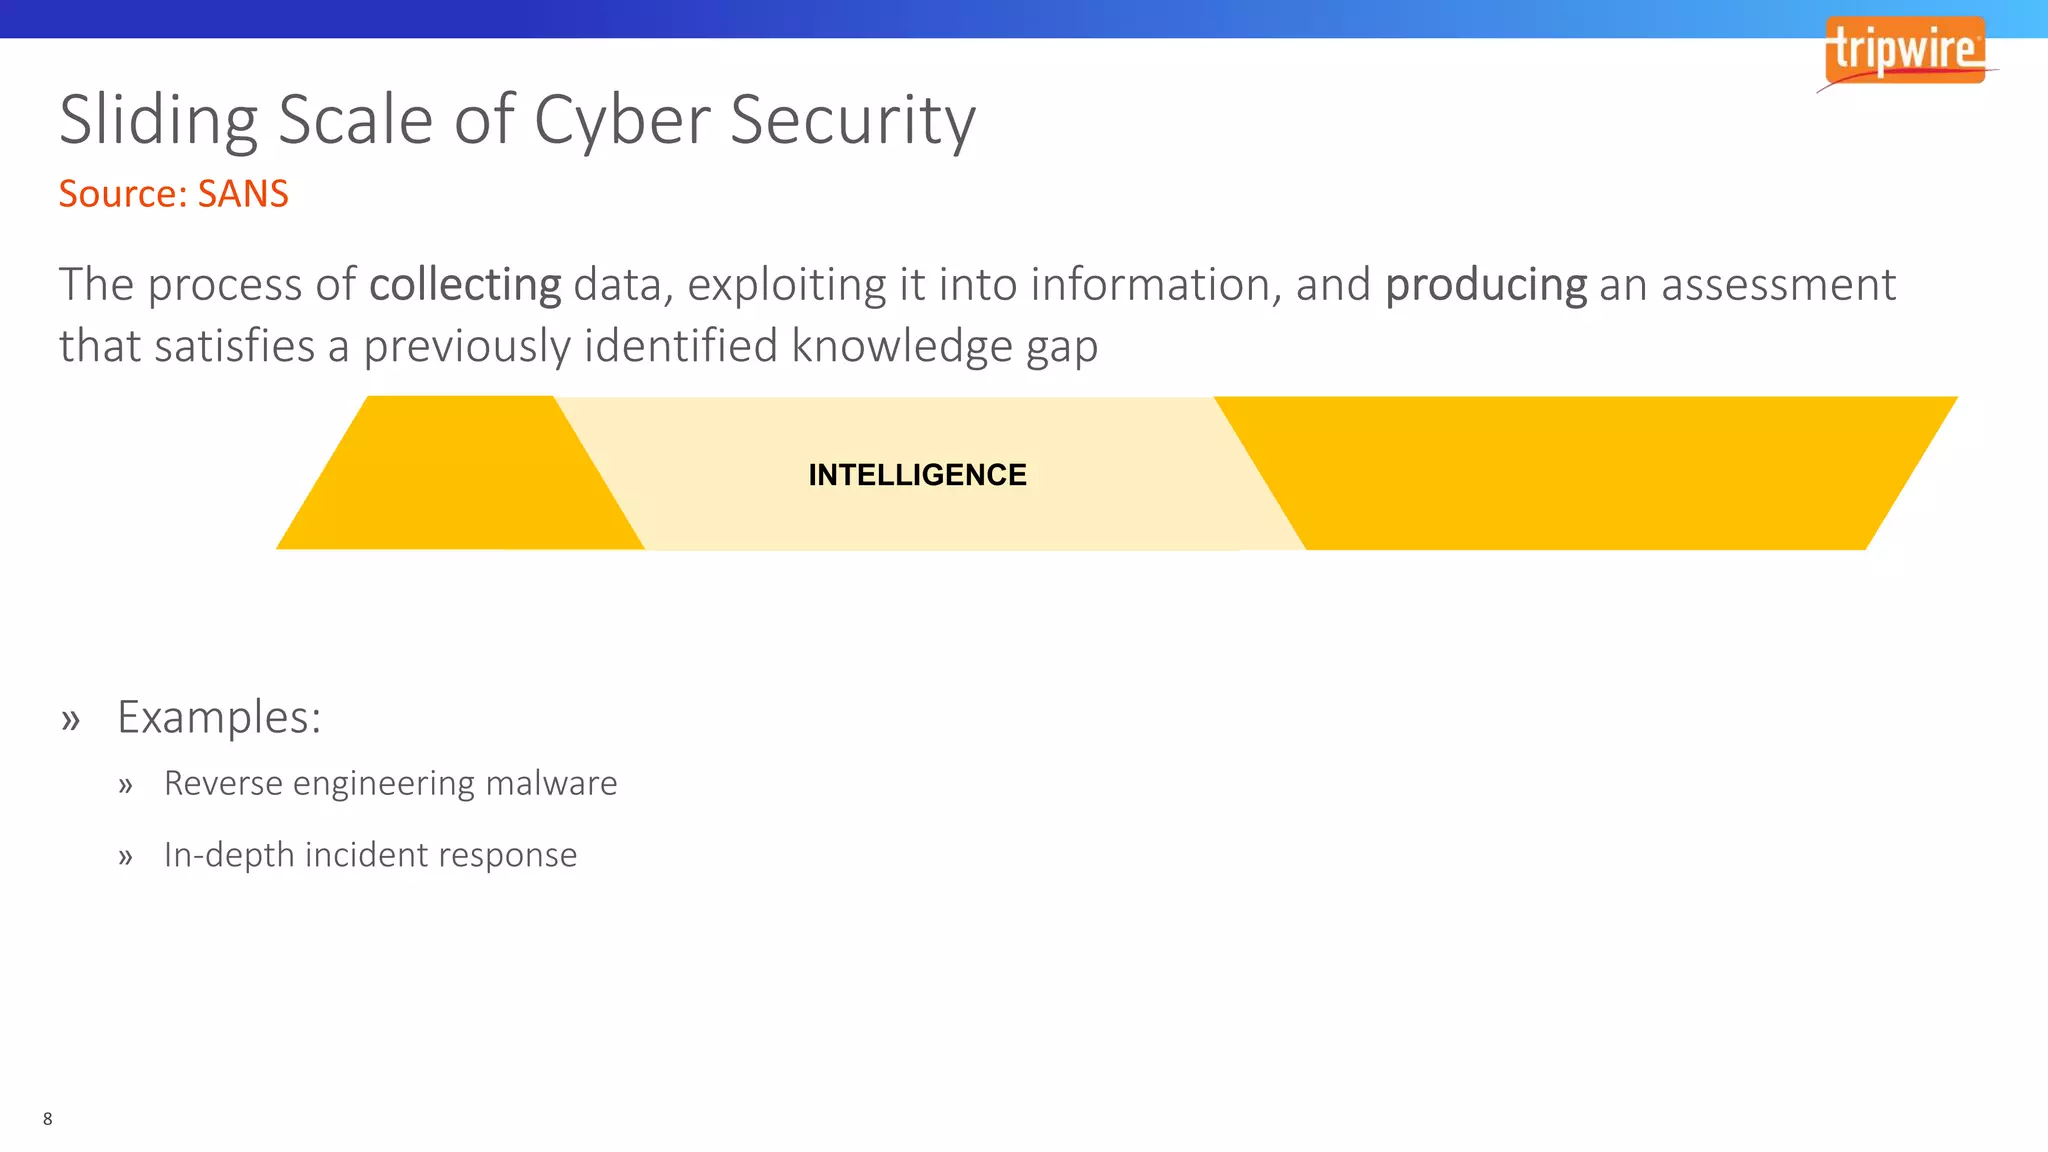This screenshot has height=1152, width=2048.
Task: Click the slide number 8
Action: (x=47, y=1119)
